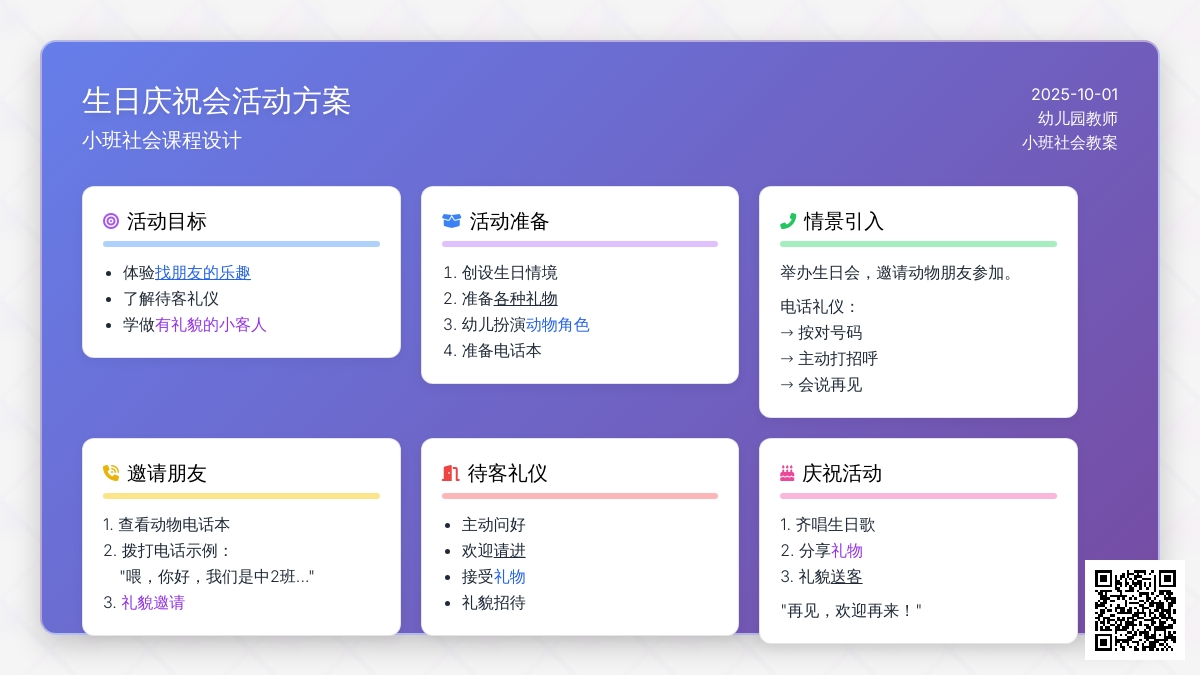The height and width of the screenshot is (675, 1200).
Task: Click the date 2025-10-01
Action: [1074, 95]
